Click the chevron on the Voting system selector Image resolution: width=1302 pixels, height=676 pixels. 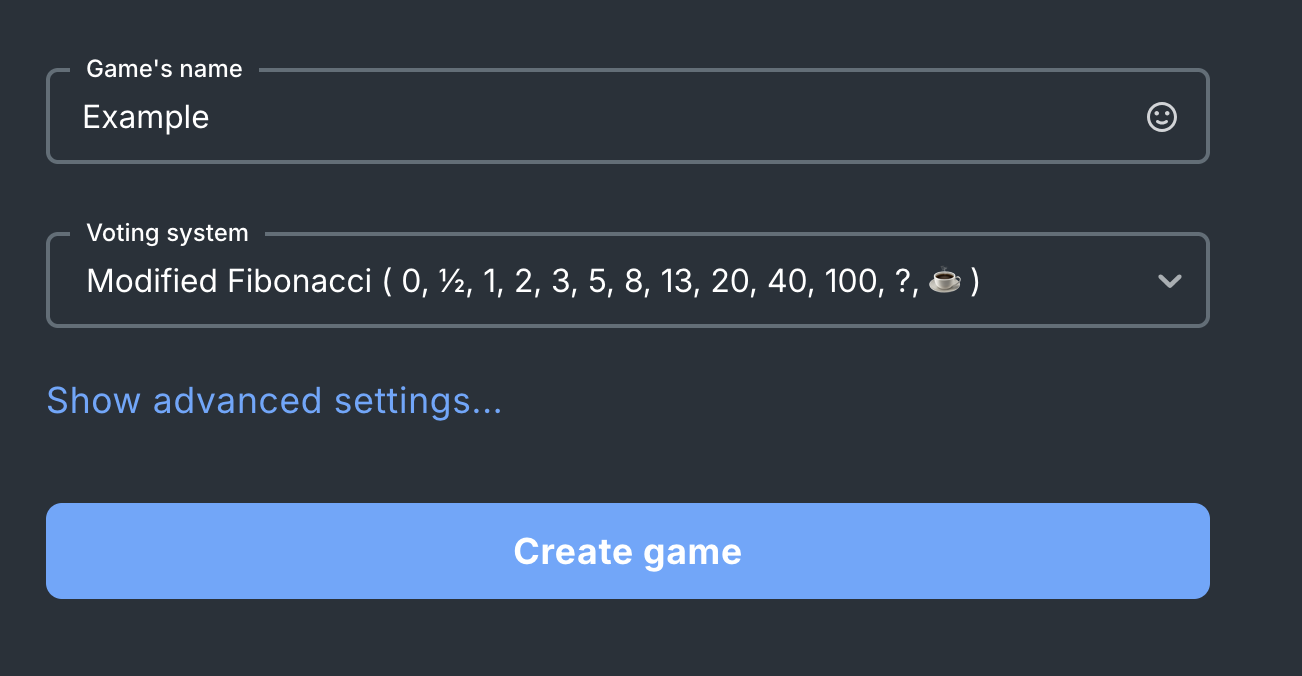1169,281
